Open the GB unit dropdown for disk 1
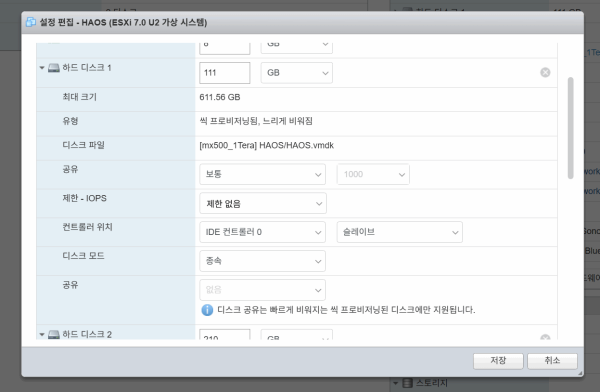This screenshot has height=392, width=600. tap(297, 73)
